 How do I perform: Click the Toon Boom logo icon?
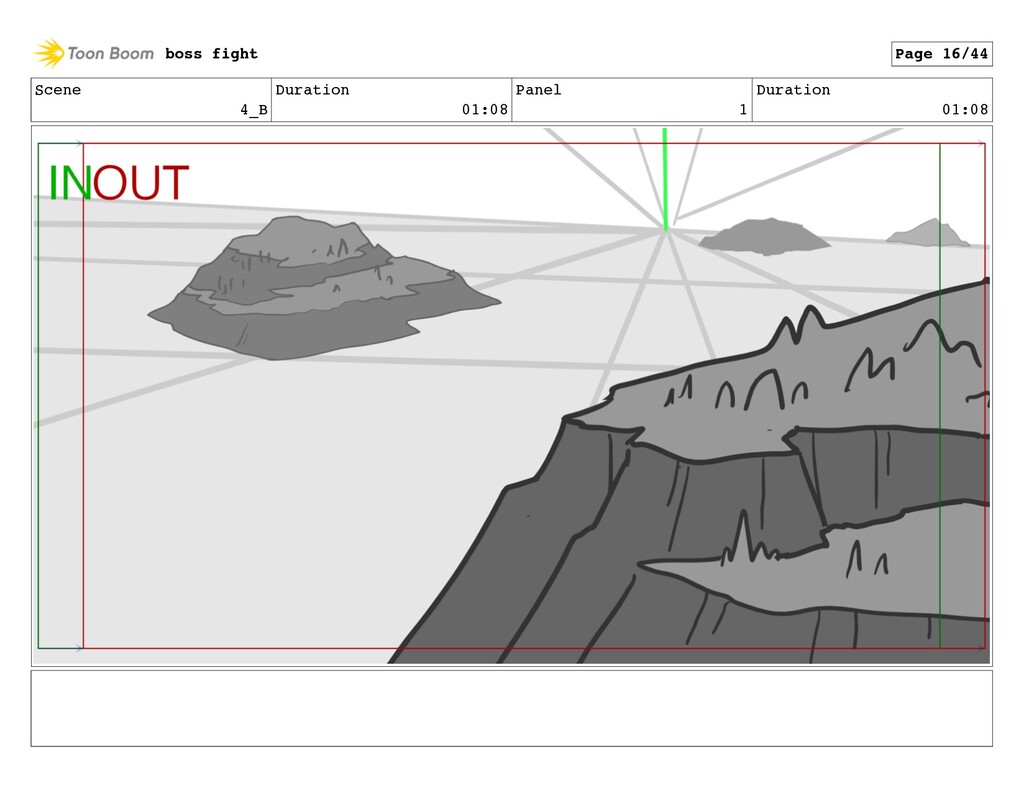tap(49, 53)
